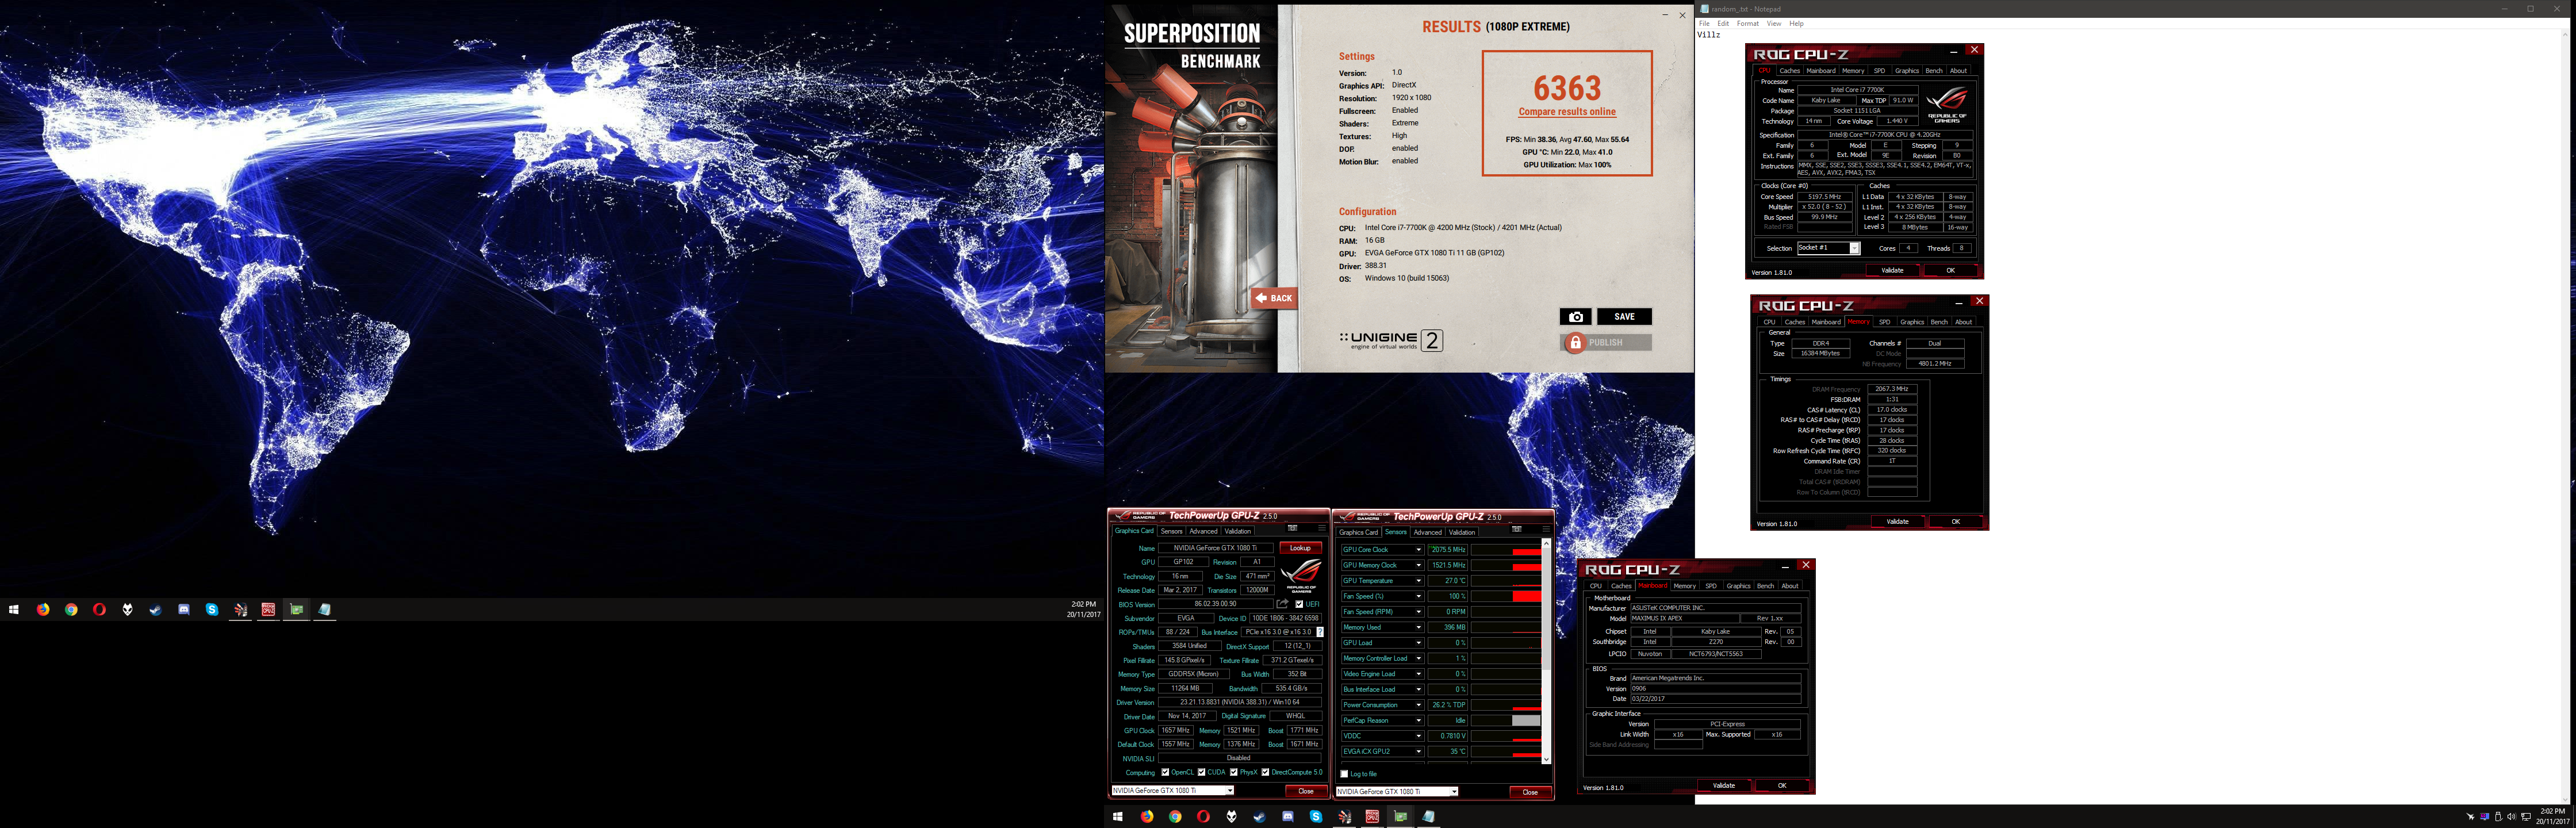Open Opera from the right monitor taskbar
The image size is (2576, 828).
(1203, 816)
